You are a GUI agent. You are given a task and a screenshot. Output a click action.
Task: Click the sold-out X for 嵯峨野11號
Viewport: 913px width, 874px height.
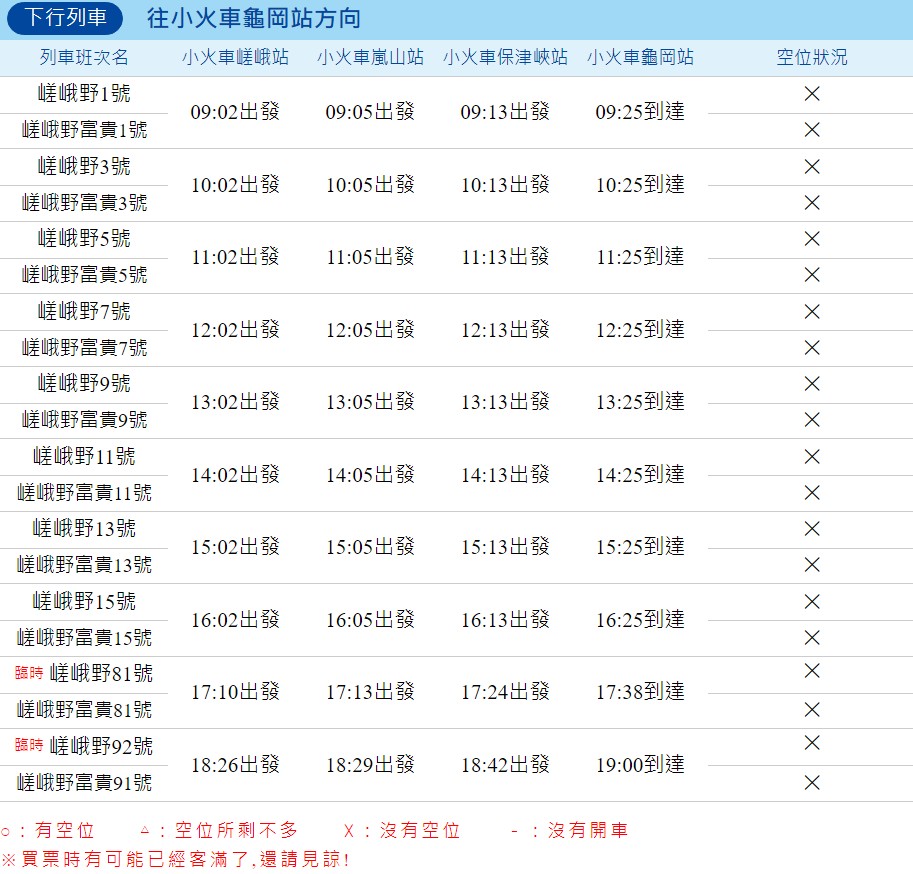click(x=812, y=457)
